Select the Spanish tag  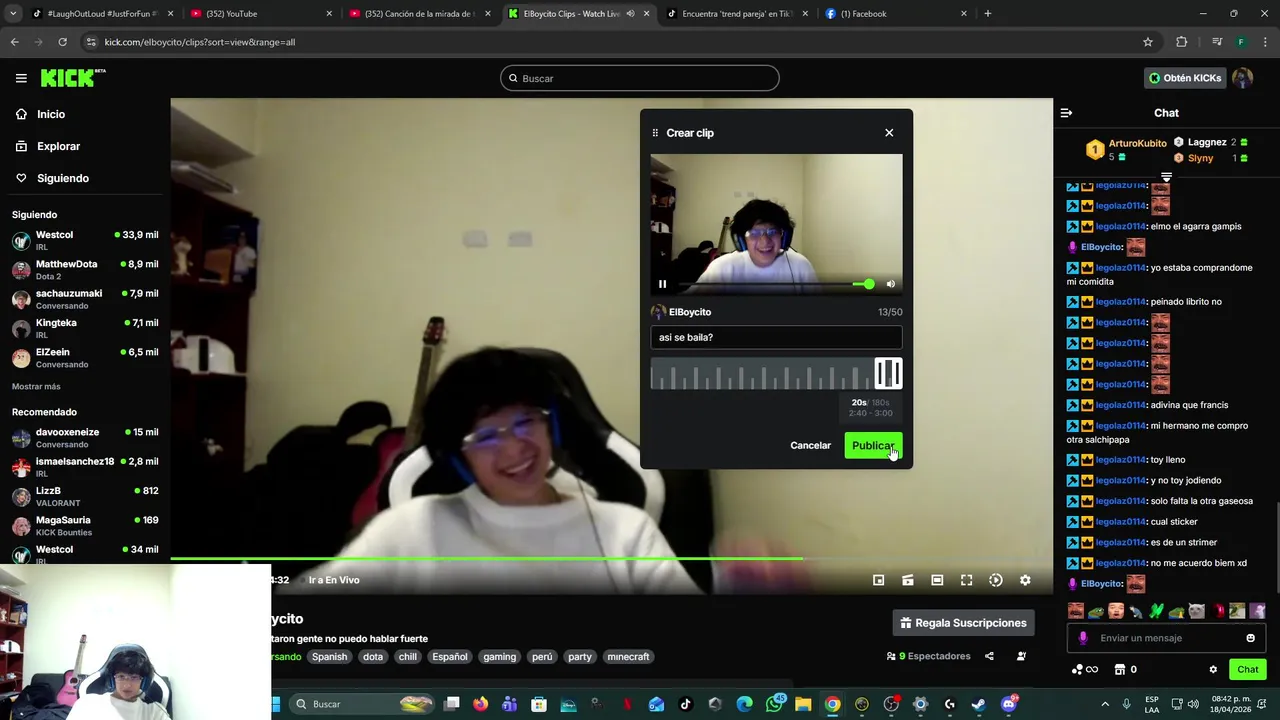329,657
